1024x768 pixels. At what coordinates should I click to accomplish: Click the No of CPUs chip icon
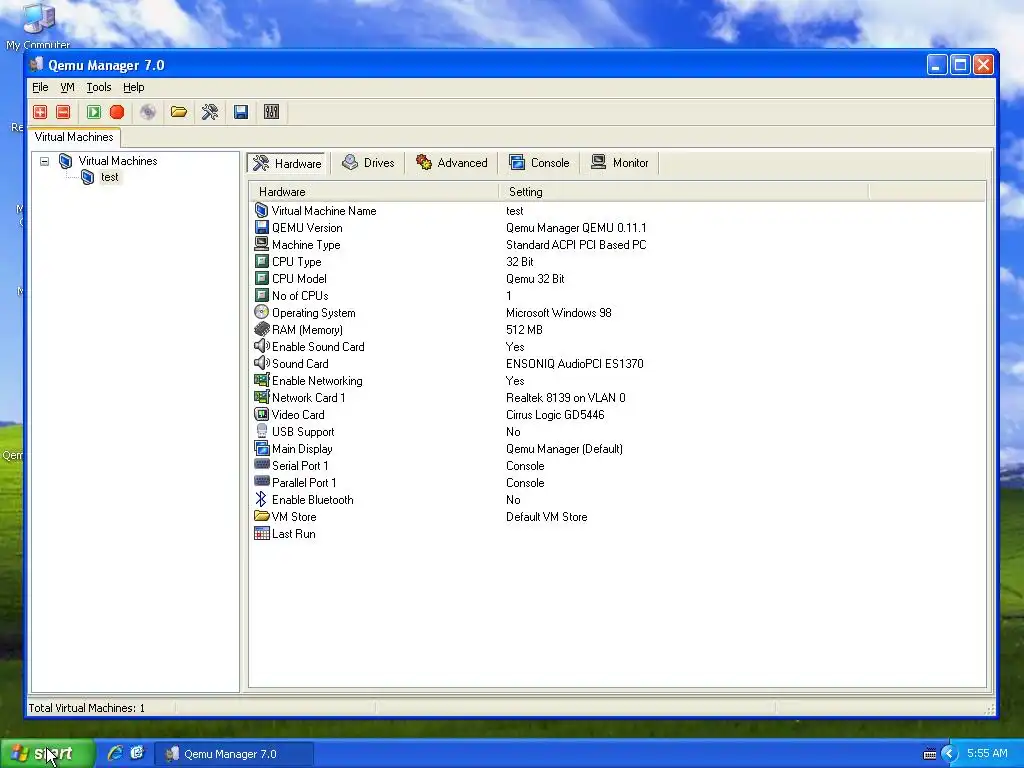[x=261, y=295]
